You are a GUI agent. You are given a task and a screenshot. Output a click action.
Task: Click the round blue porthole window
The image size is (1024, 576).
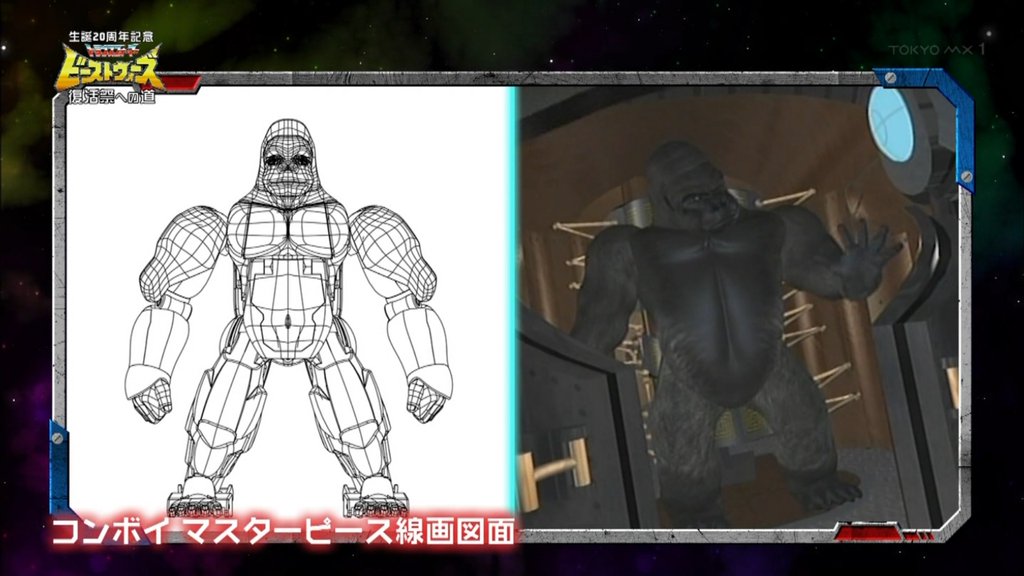coord(890,123)
